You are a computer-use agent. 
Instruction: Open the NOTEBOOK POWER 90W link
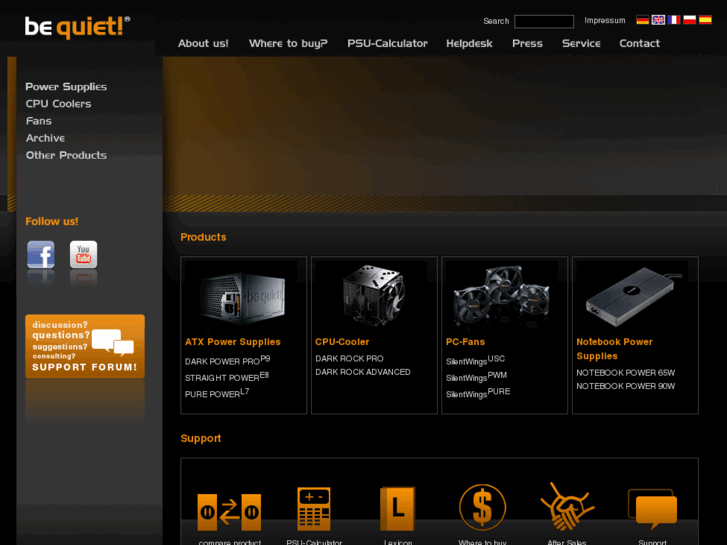[625, 386]
